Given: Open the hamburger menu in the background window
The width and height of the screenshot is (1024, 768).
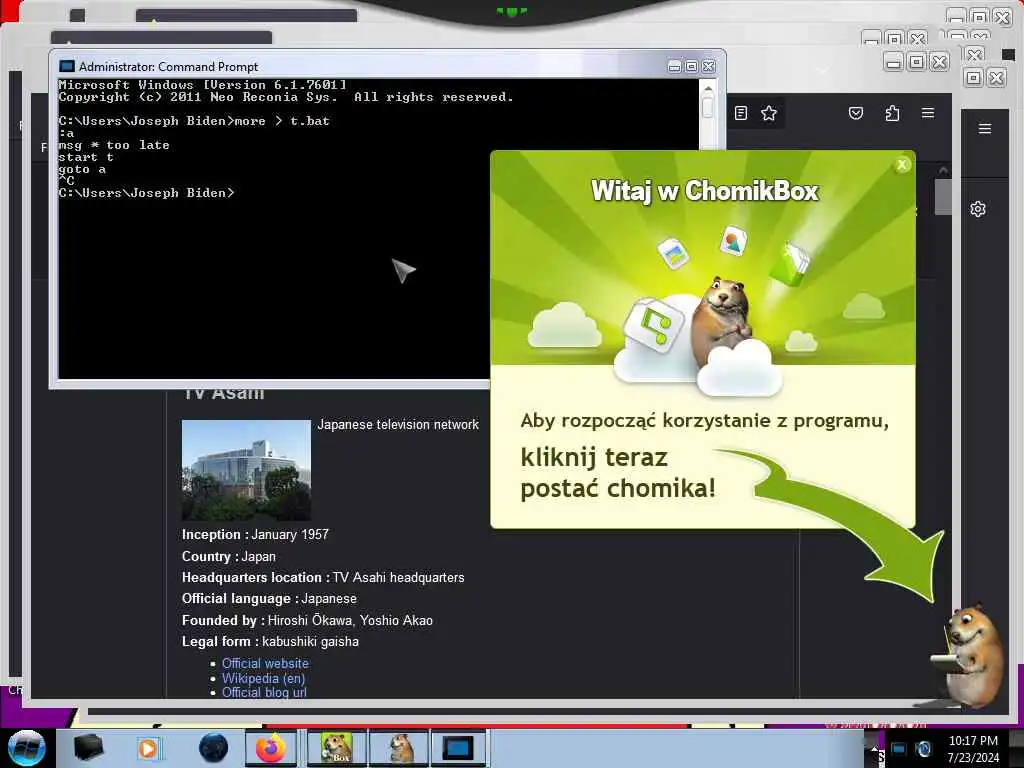Looking at the screenshot, I should pyautogui.click(x=985, y=129).
